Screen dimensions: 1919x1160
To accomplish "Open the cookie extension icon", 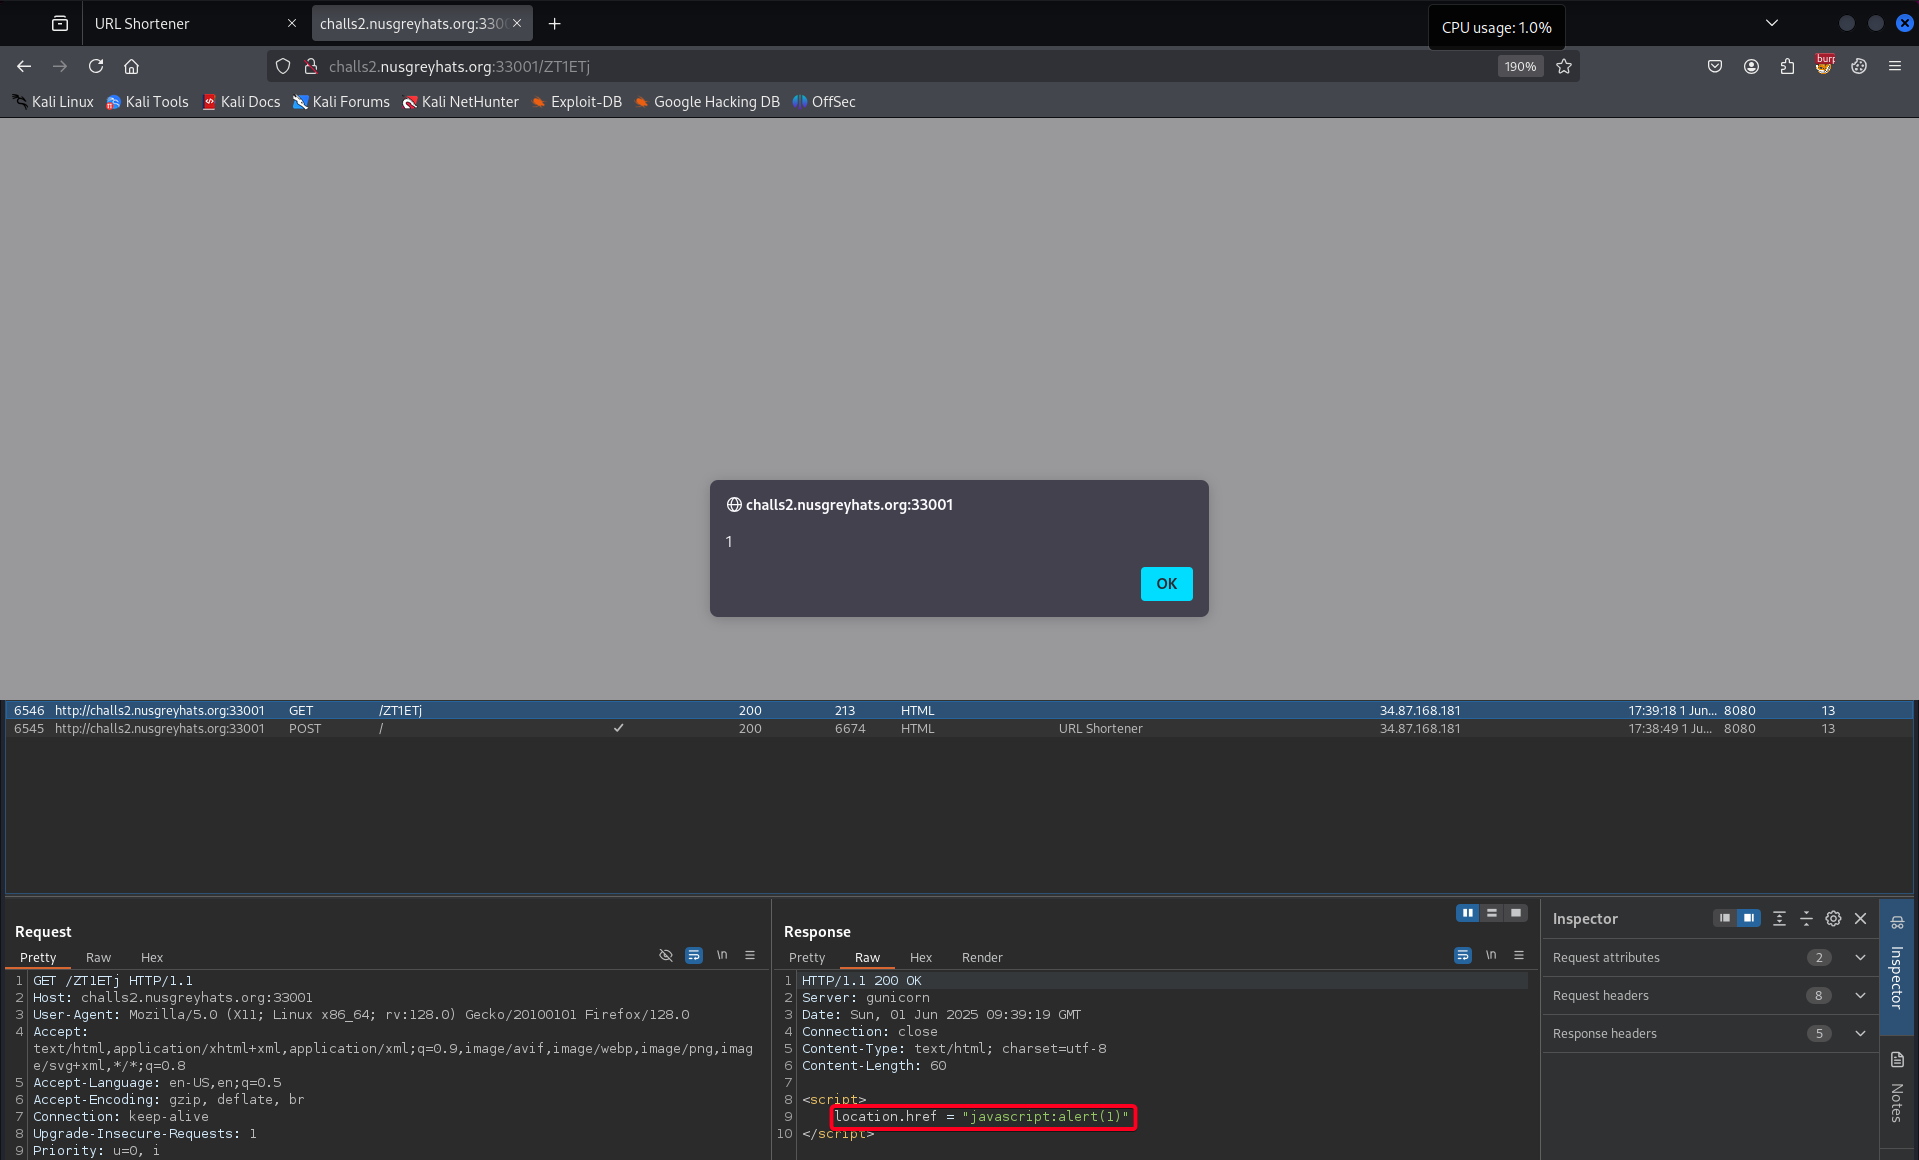I will pyautogui.click(x=1859, y=66).
